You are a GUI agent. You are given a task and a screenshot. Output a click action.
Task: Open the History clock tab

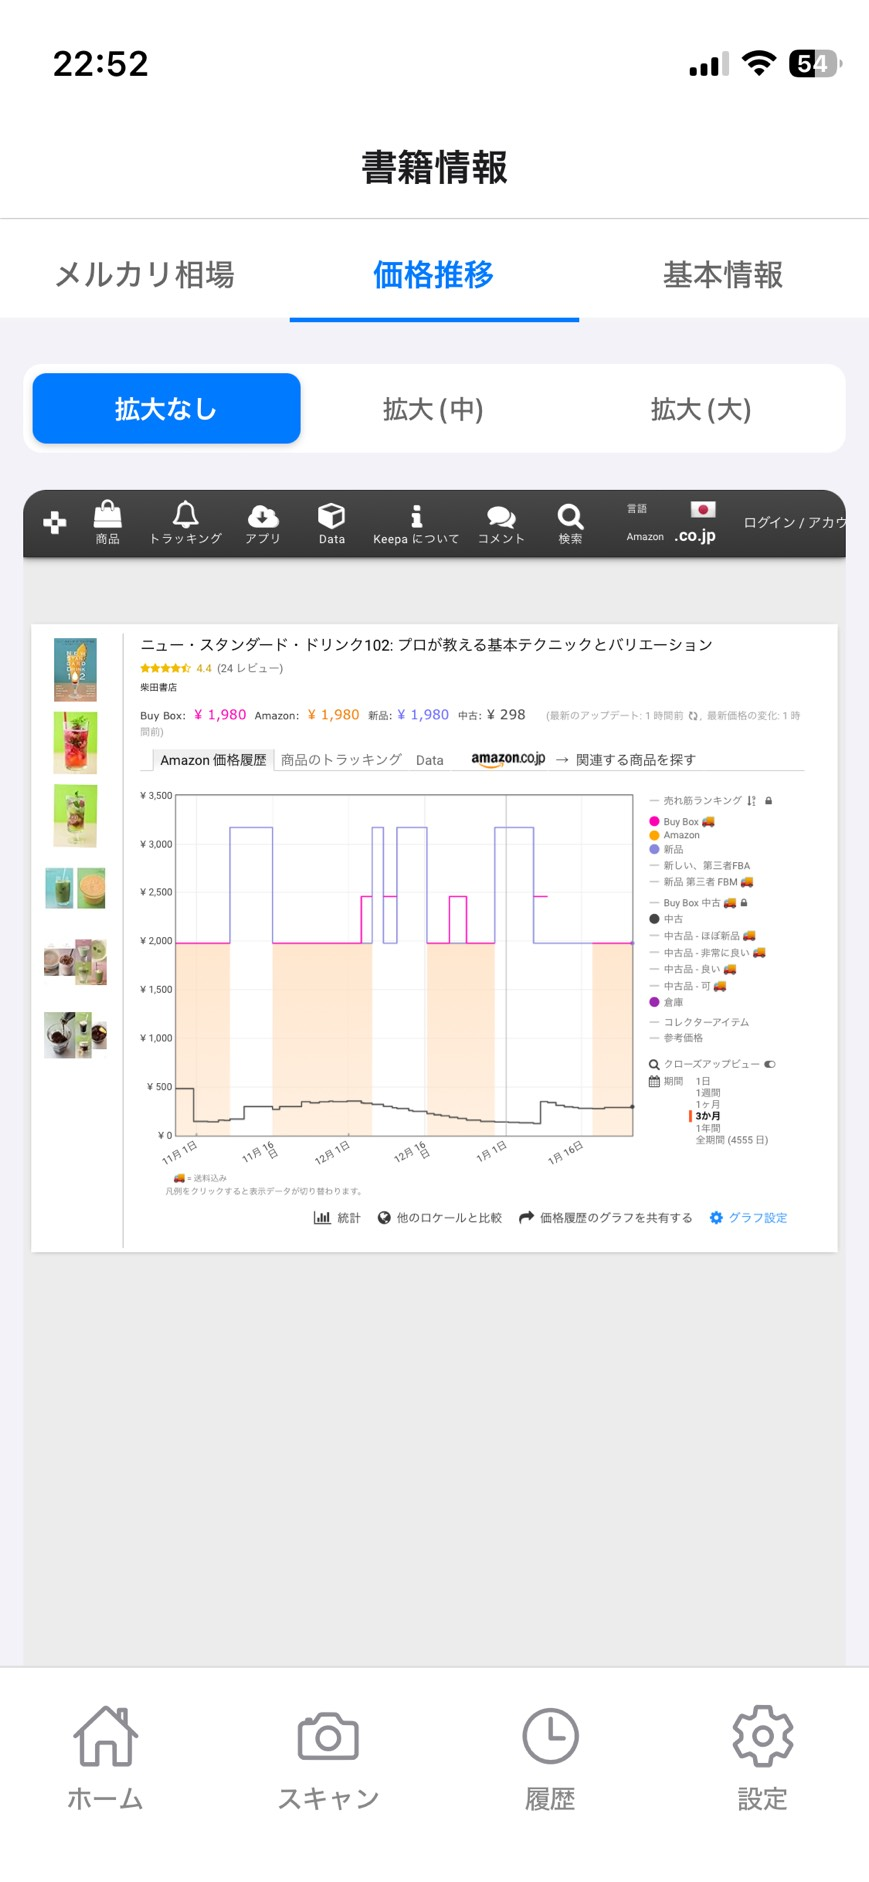pyautogui.click(x=550, y=1758)
